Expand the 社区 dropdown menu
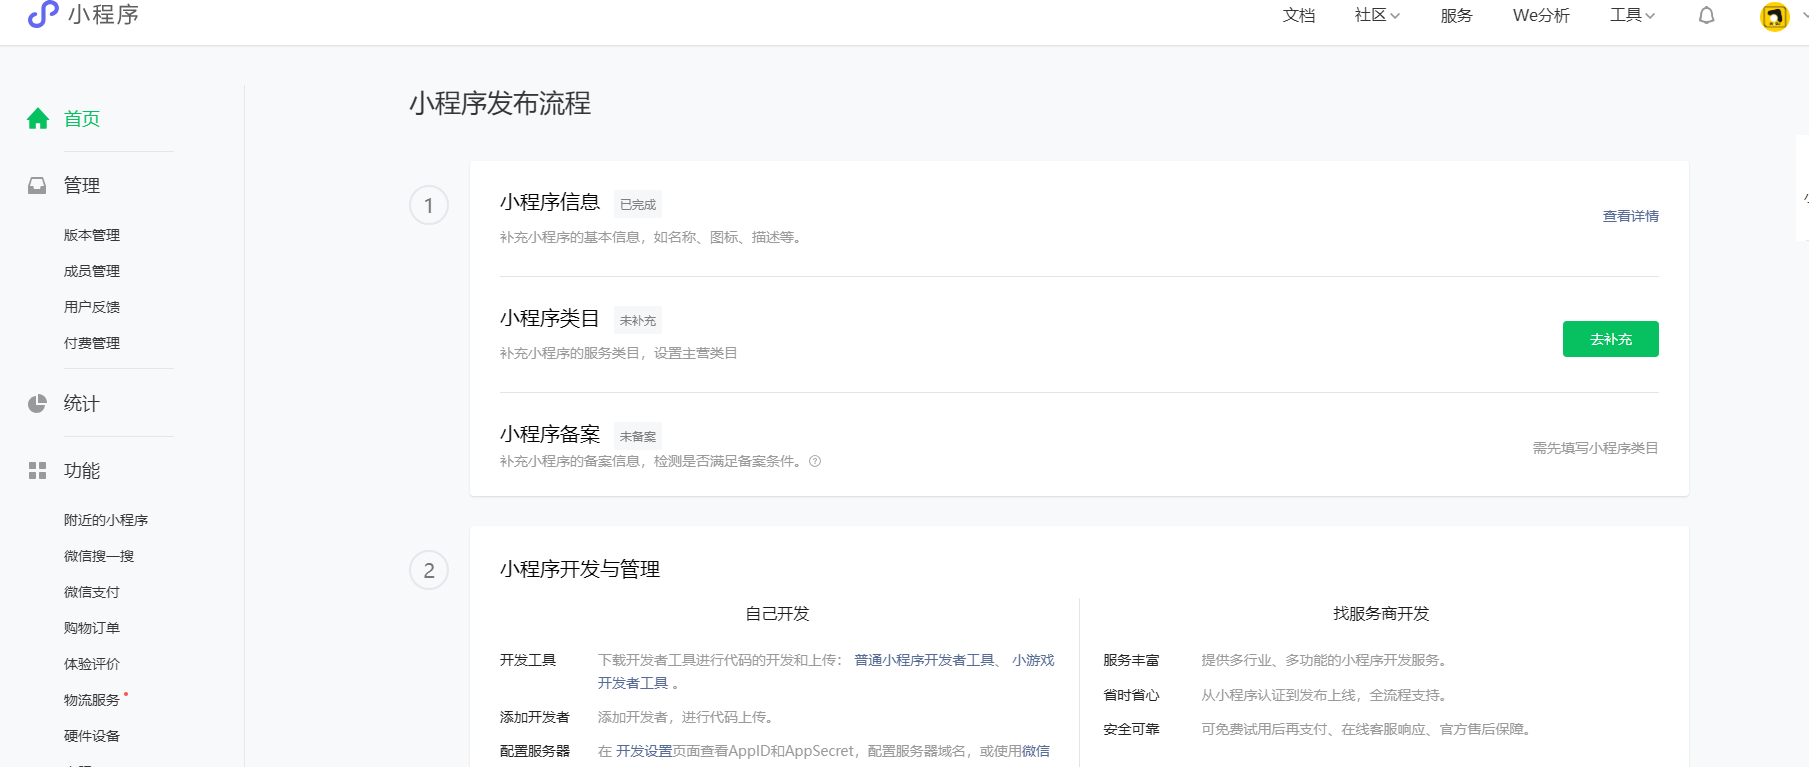This screenshot has height=767, width=1809. point(1377,15)
